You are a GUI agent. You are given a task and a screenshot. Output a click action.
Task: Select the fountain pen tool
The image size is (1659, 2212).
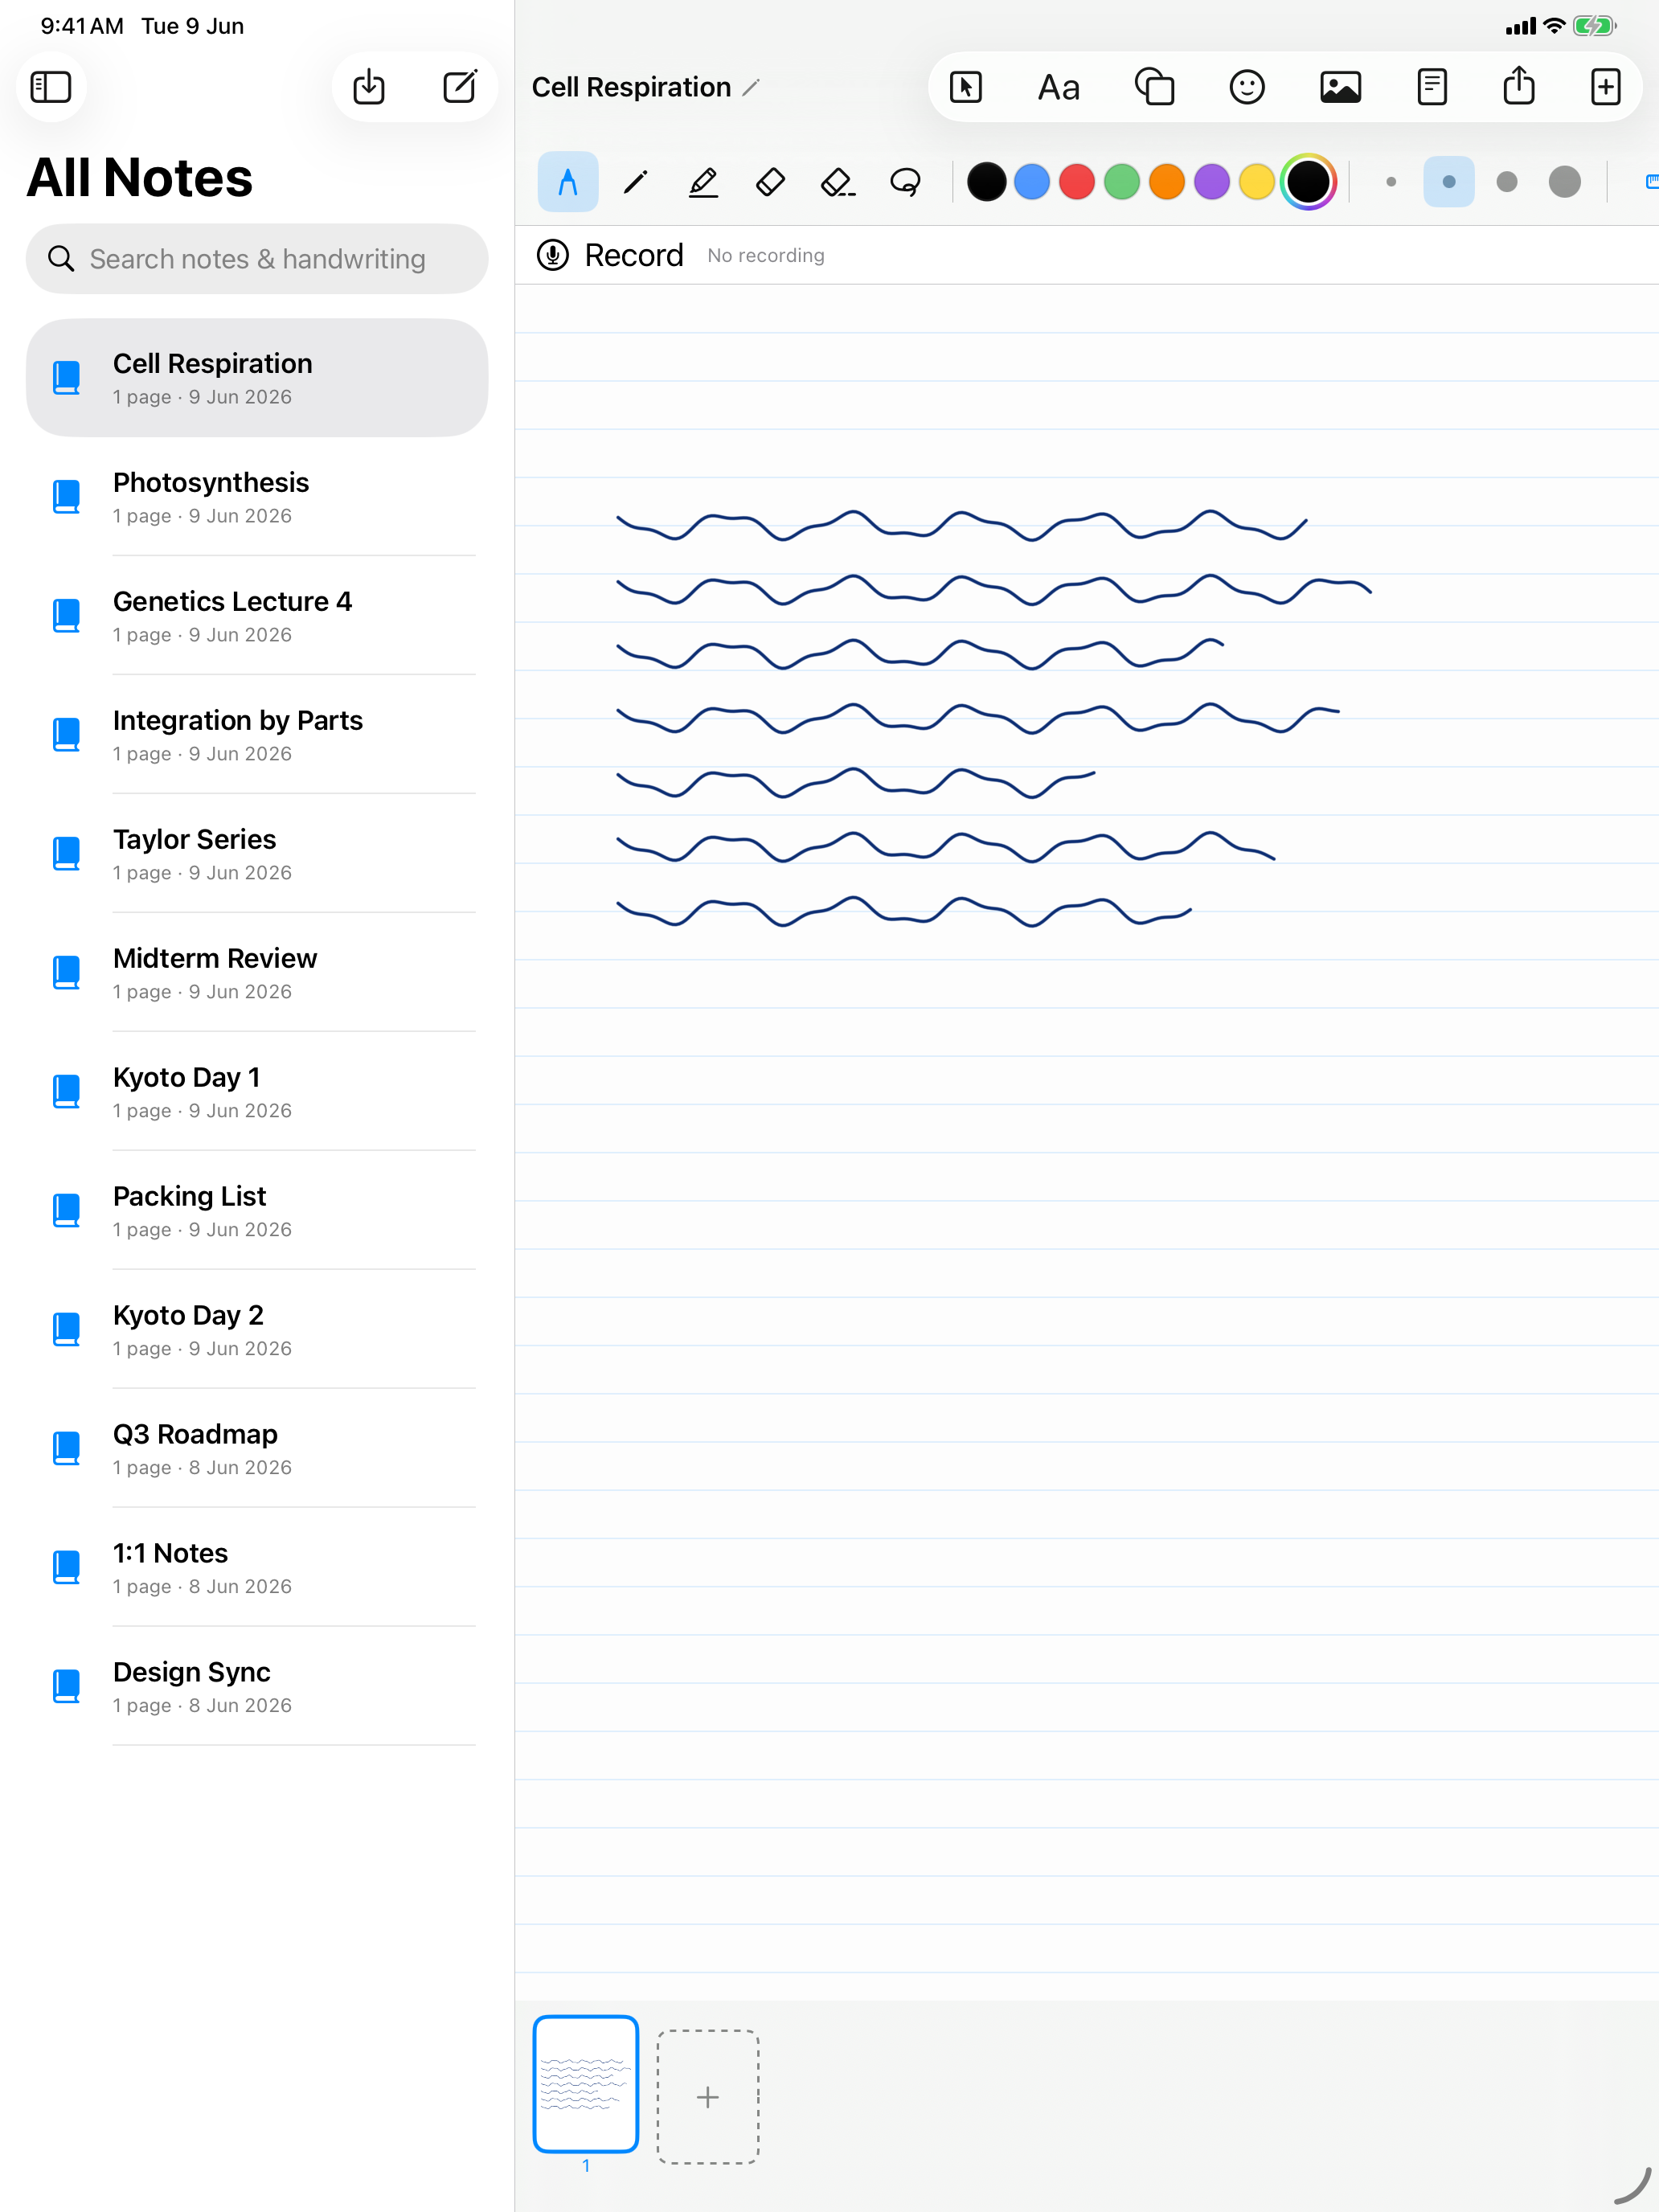tap(568, 181)
